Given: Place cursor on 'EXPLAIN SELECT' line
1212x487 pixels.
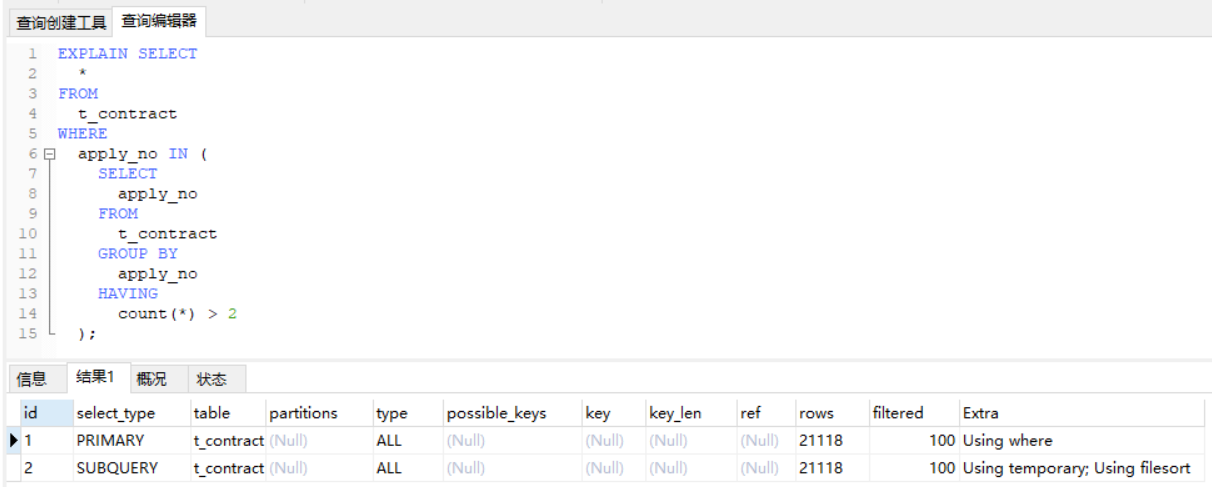Looking at the screenshot, I should [x=127, y=54].
